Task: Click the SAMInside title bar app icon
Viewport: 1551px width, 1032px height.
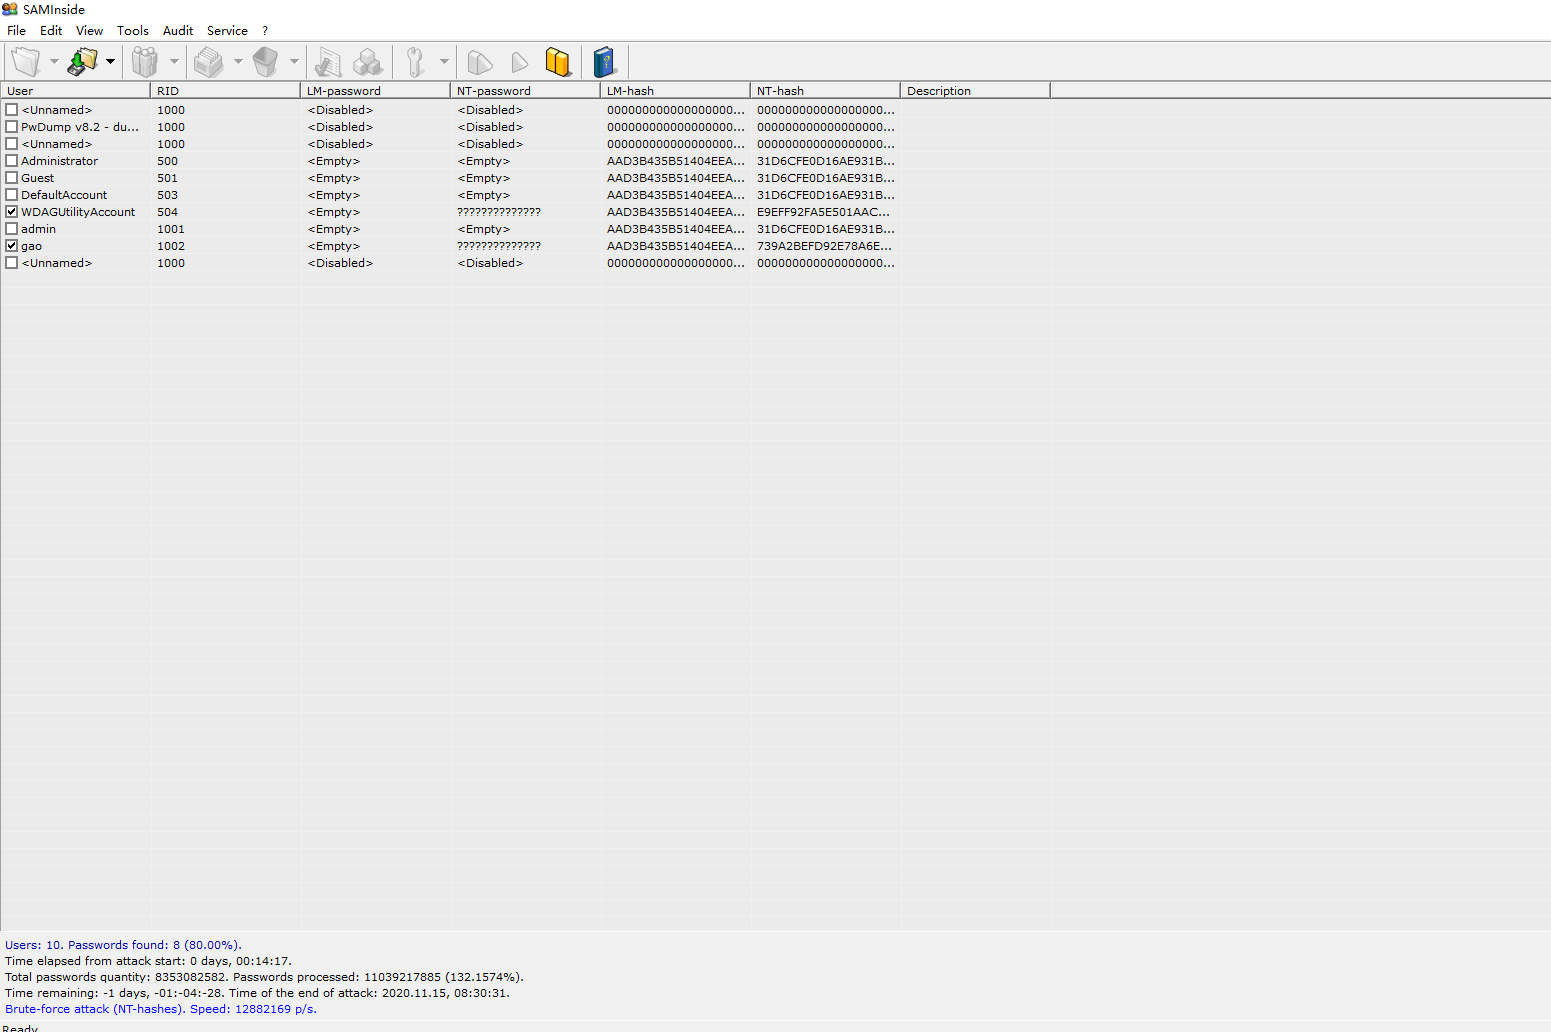Action: 10,9
